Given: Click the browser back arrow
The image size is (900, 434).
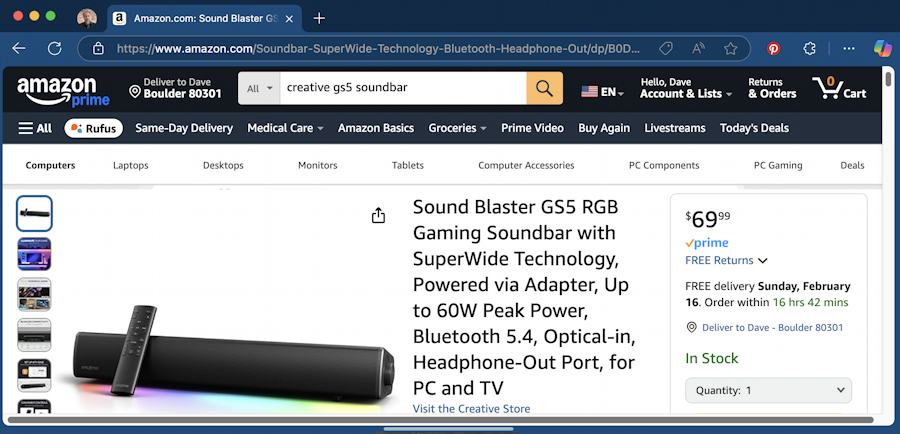Looking at the screenshot, I should click(x=19, y=49).
